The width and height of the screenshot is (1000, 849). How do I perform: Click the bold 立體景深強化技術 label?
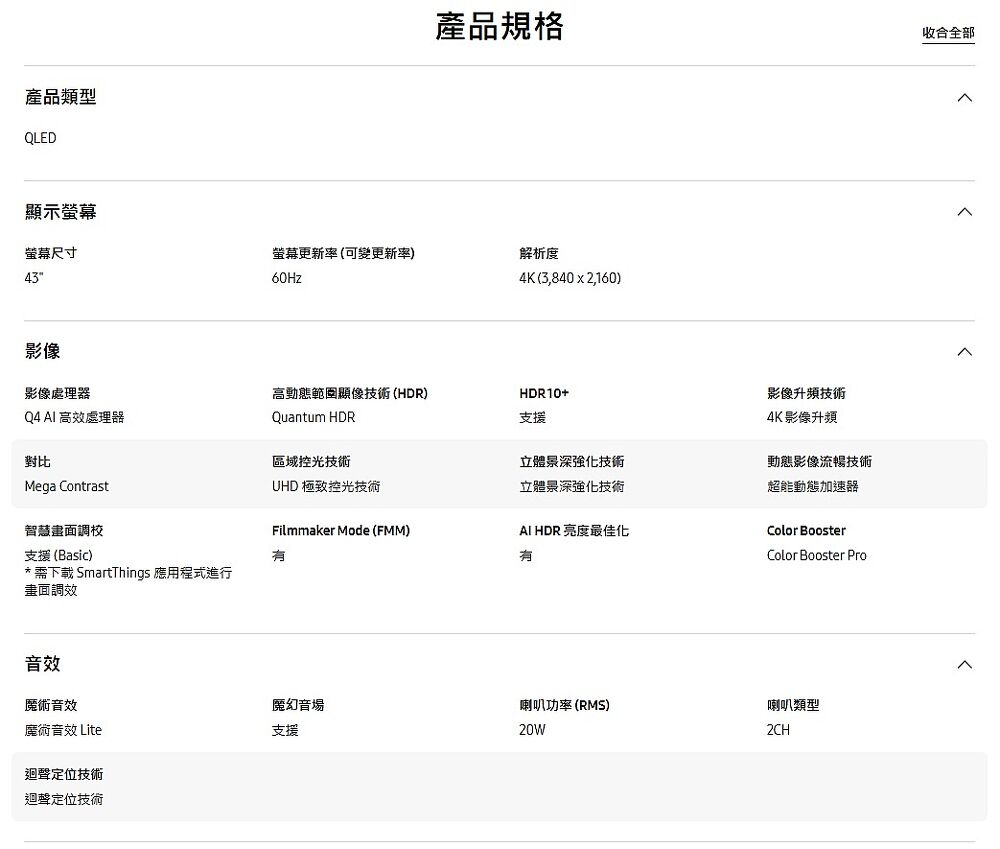[x=571, y=461]
